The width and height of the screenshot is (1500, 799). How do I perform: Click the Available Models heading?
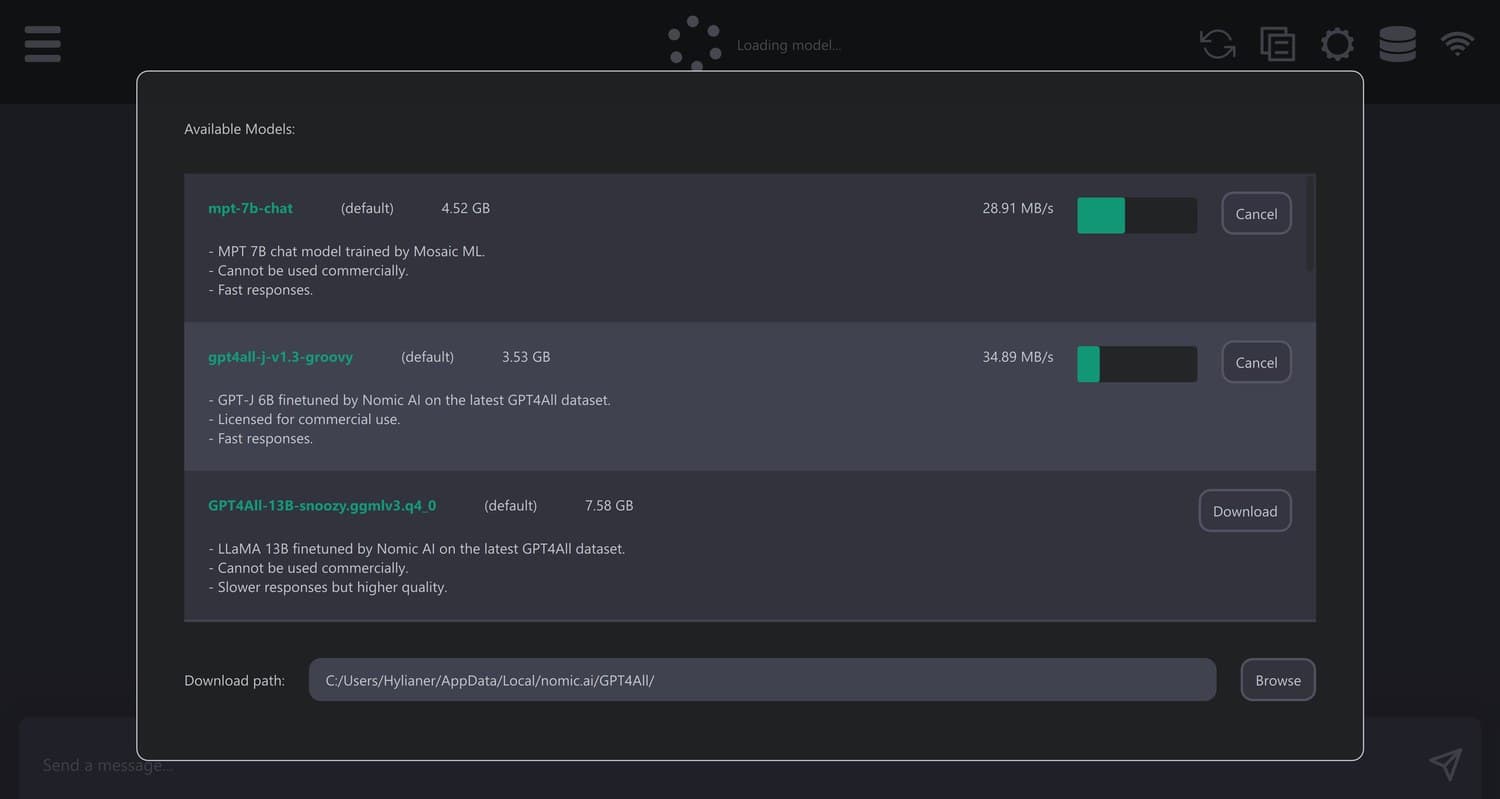coord(240,129)
